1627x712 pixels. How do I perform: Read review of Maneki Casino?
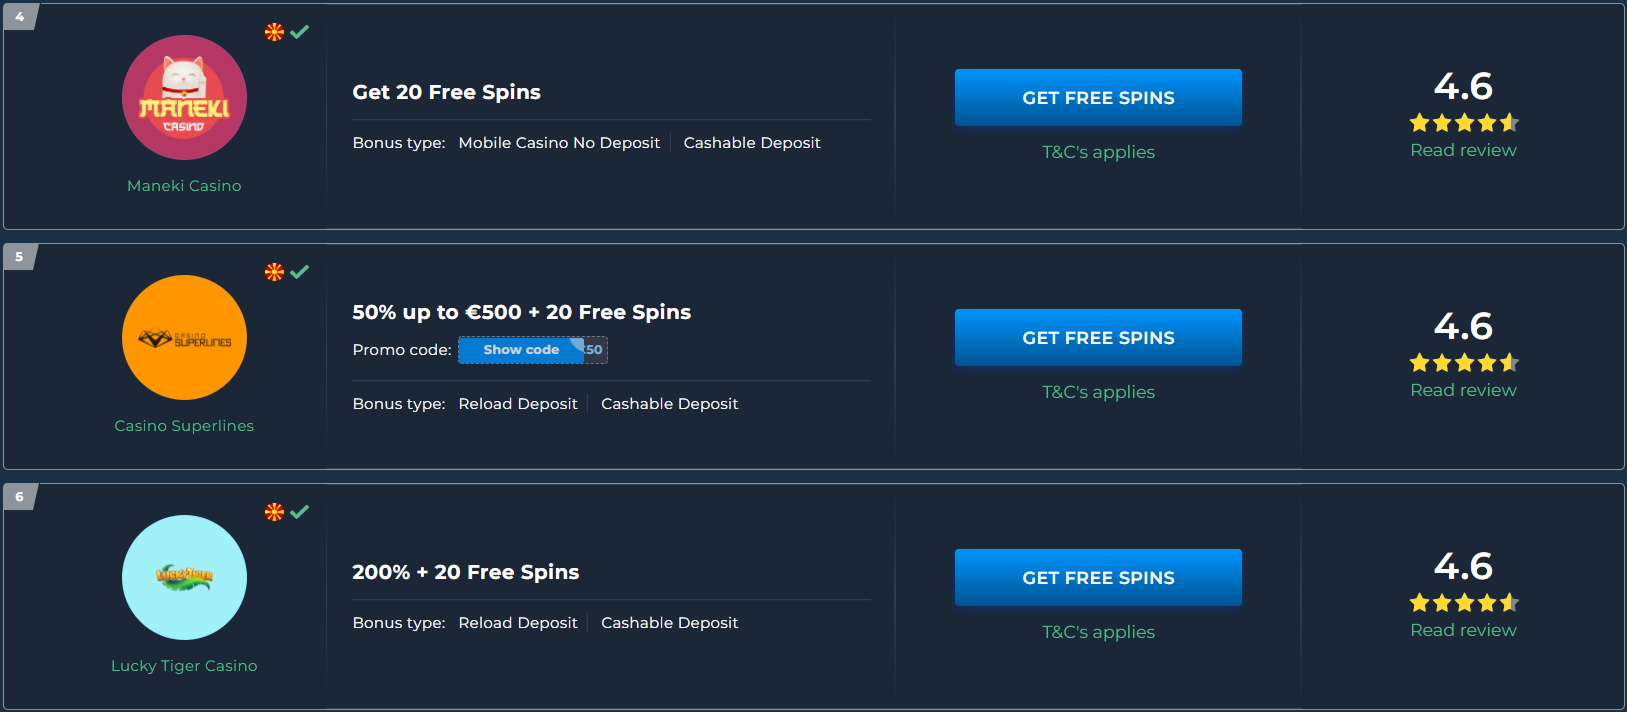tap(1464, 150)
